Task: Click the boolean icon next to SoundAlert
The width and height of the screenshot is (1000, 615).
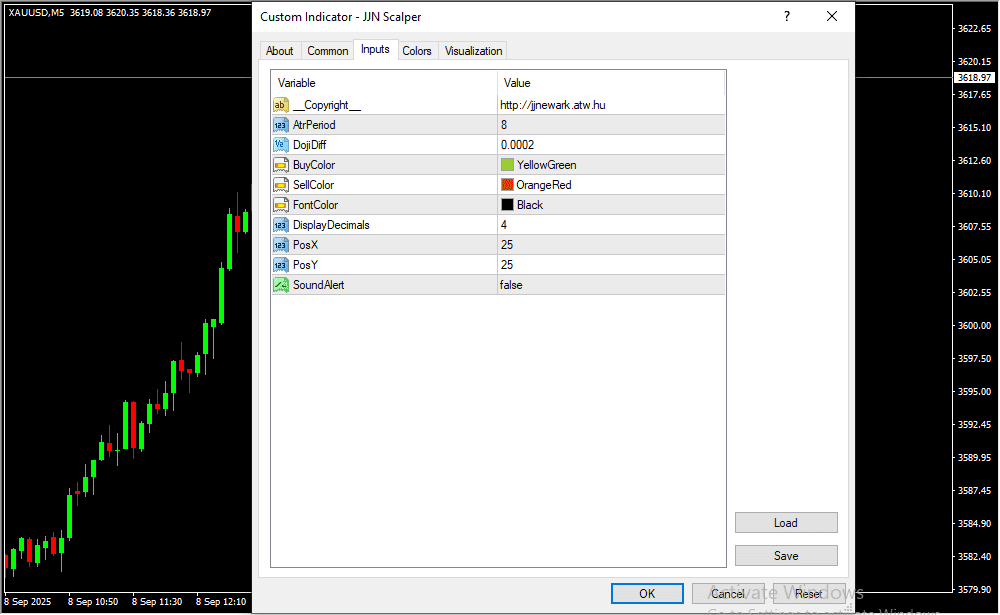Action: (281, 285)
